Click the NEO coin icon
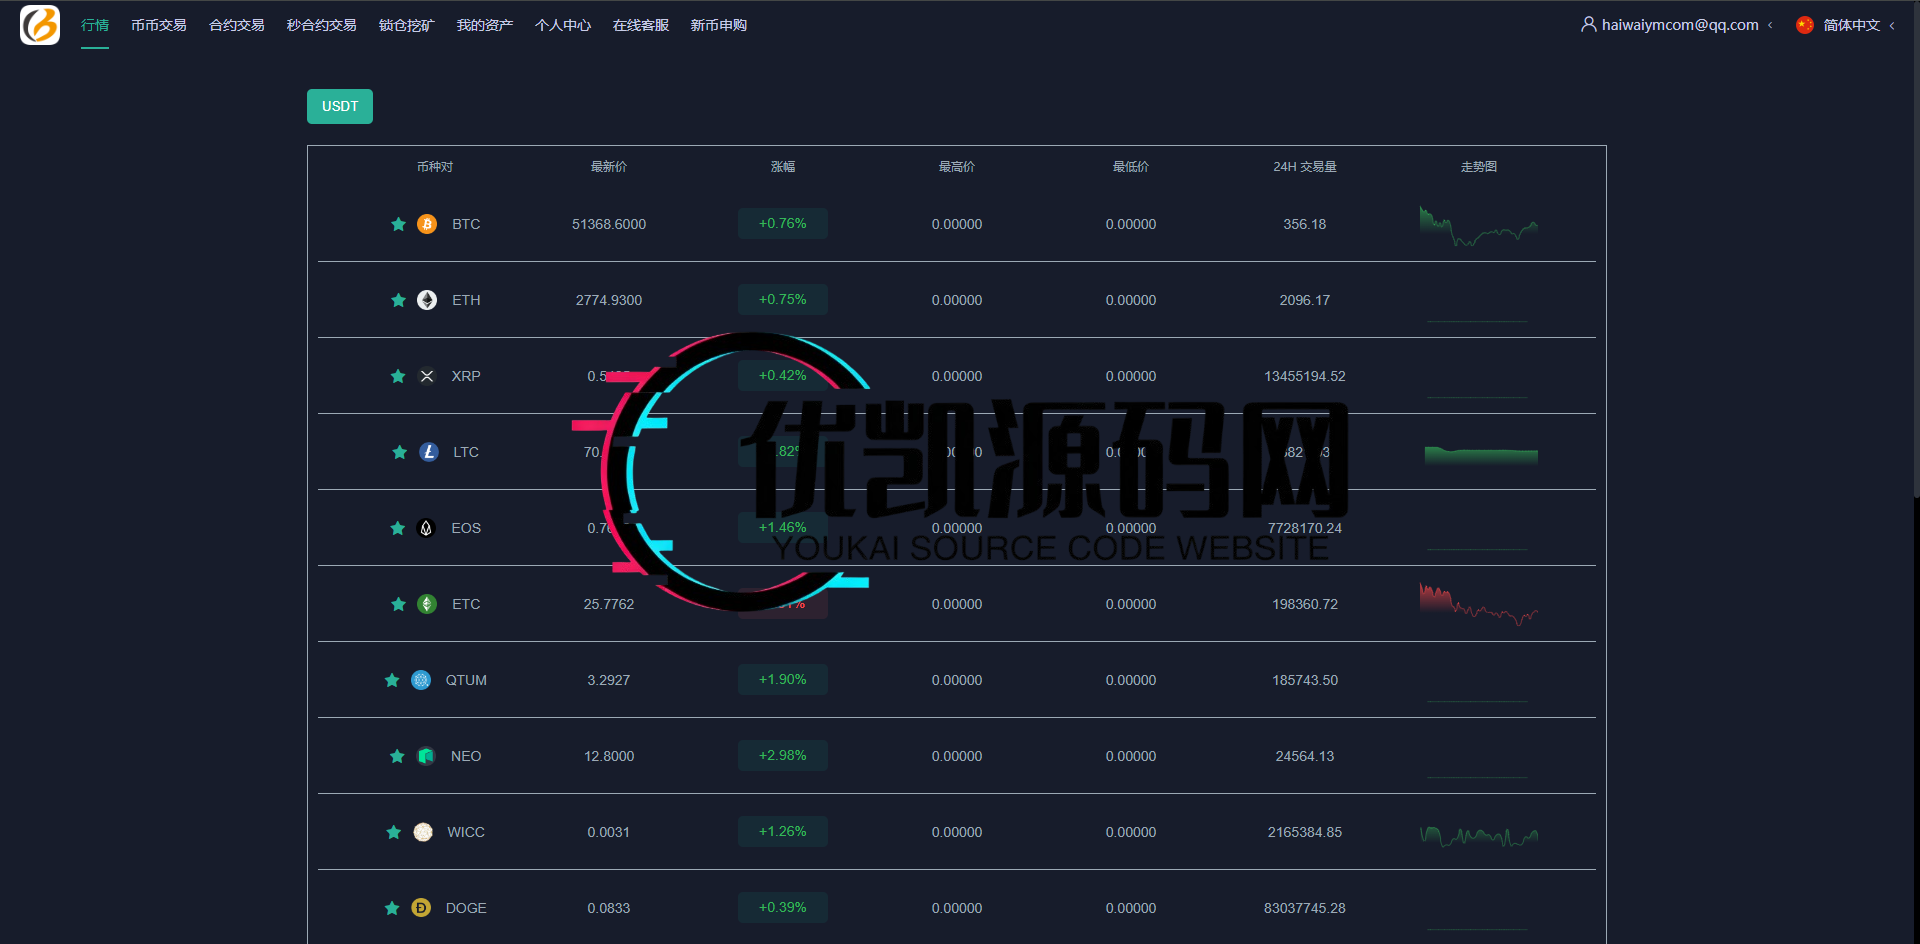The image size is (1920, 944). (x=426, y=756)
